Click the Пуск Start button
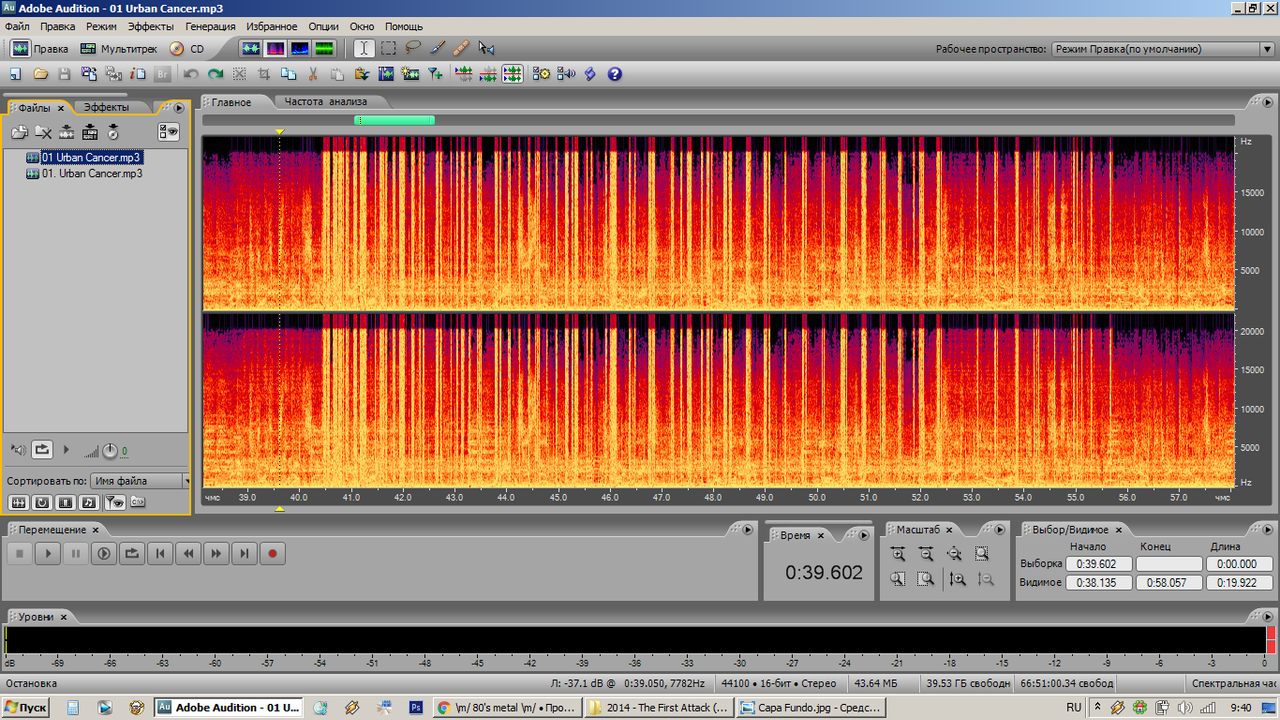This screenshot has height=720, width=1280. [26, 707]
